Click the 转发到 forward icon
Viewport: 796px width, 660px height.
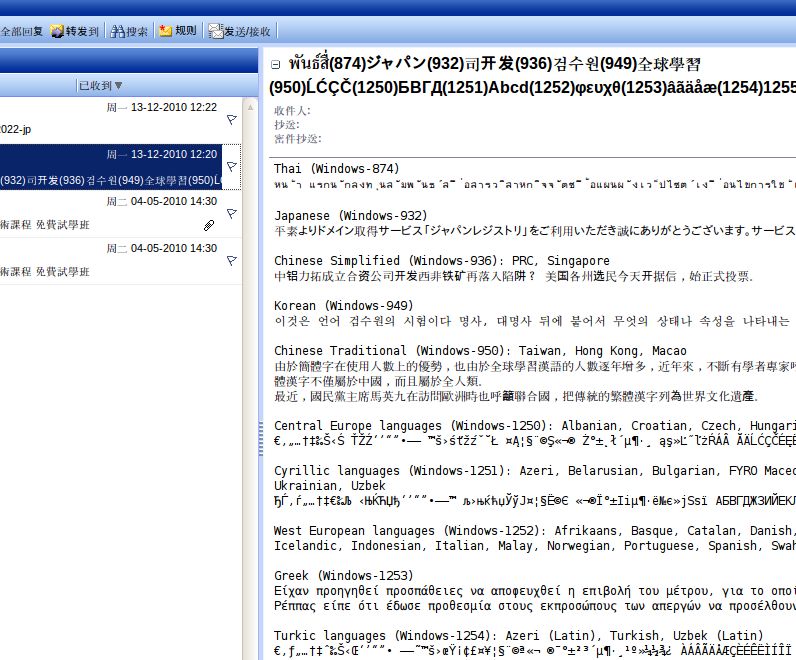[x=57, y=31]
